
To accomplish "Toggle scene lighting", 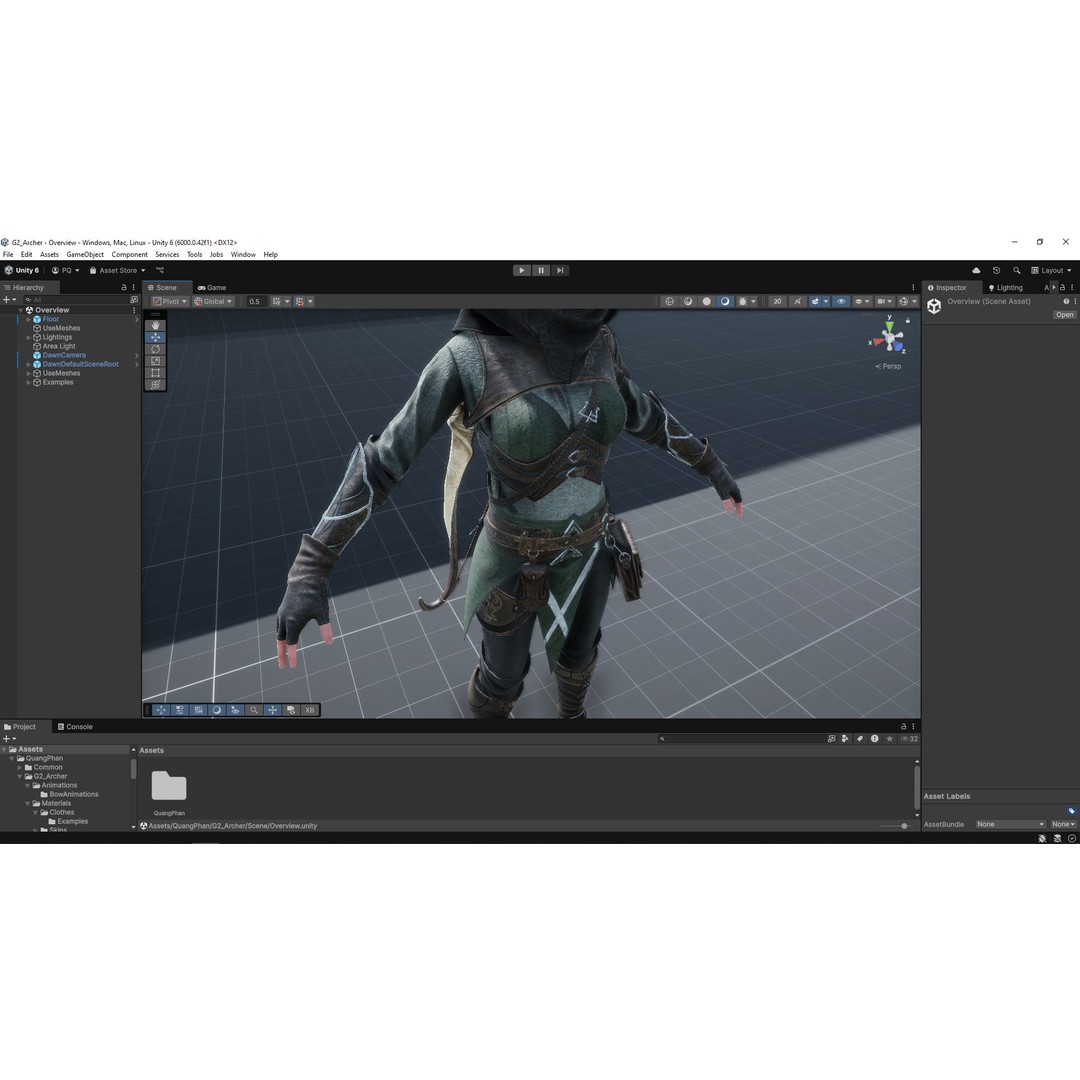I will [797, 301].
